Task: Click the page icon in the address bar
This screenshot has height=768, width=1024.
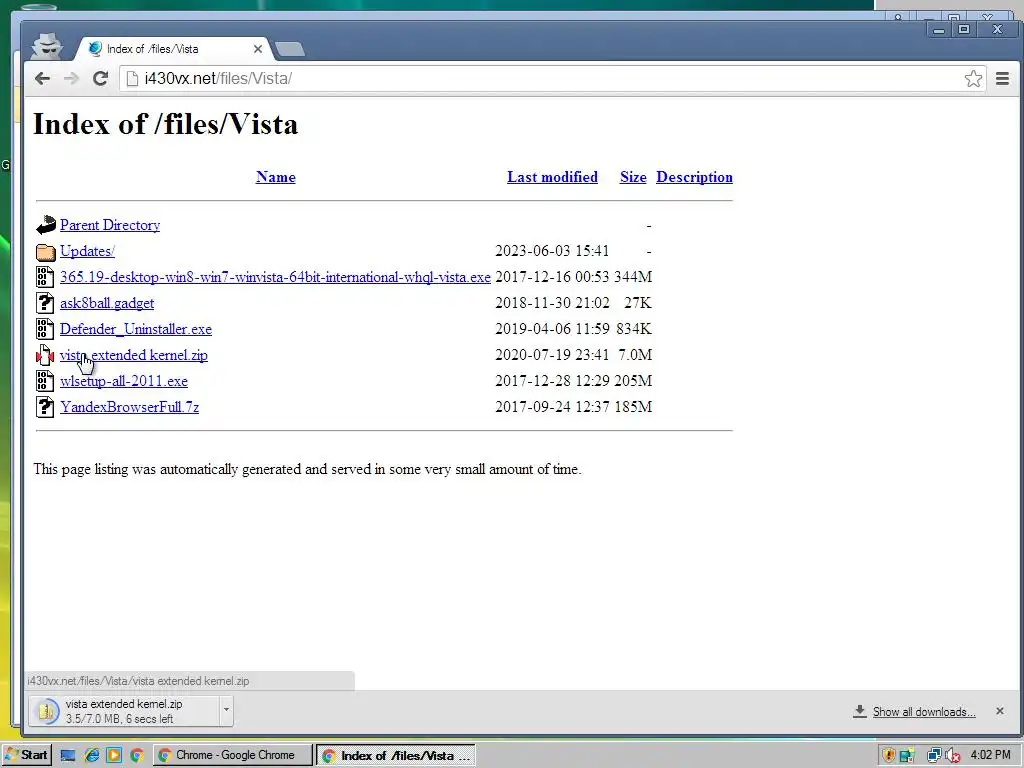Action: point(132,79)
